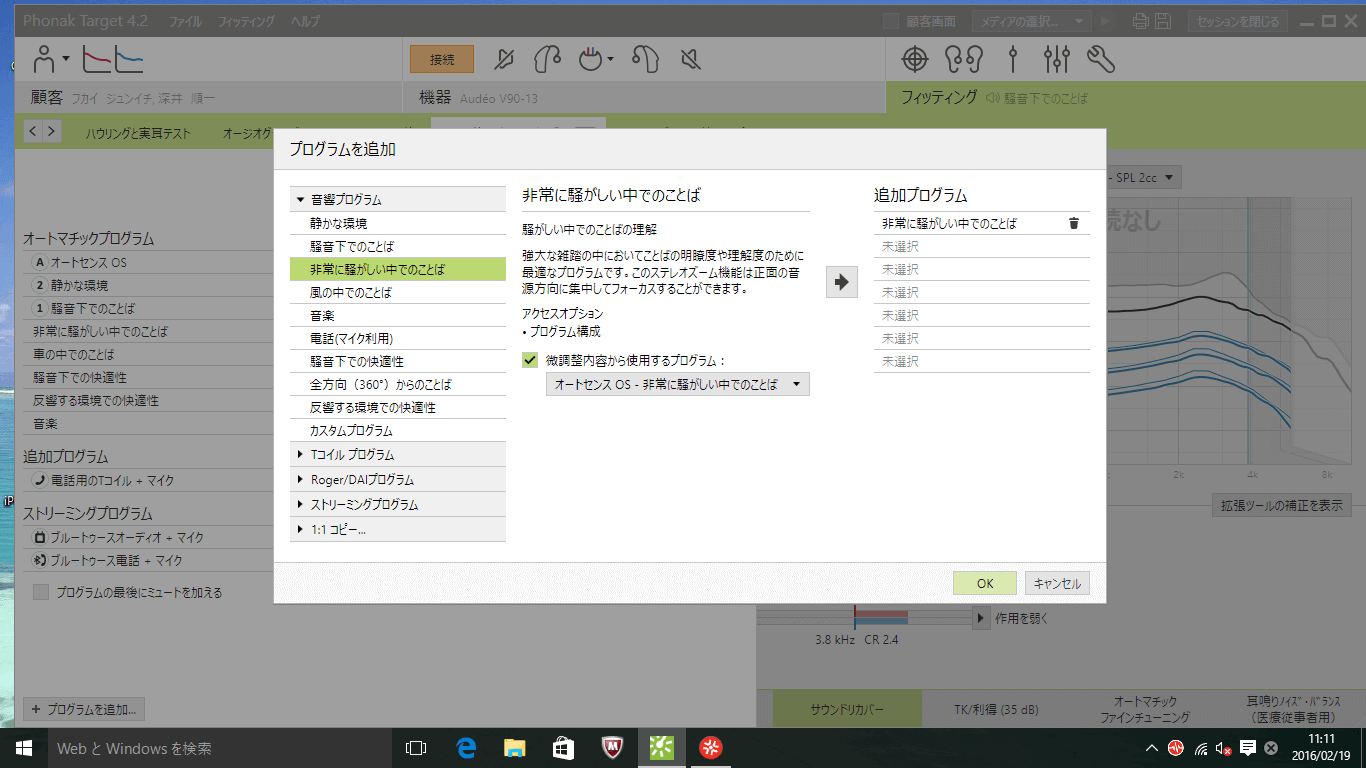Image resolution: width=1366 pixels, height=768 pixels.
Task: Open the triple sliders fine tuning icon
Action: [1057, 60]
